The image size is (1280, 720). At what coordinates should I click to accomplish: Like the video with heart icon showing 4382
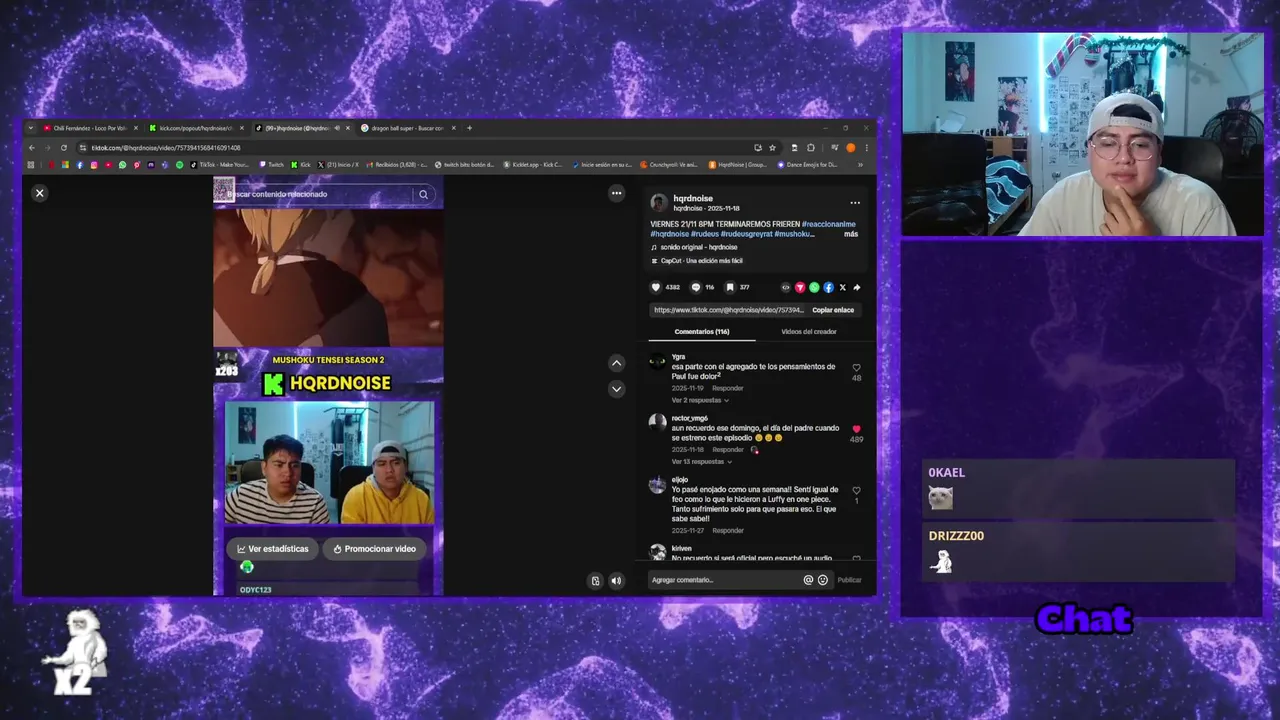pos(656,287)
